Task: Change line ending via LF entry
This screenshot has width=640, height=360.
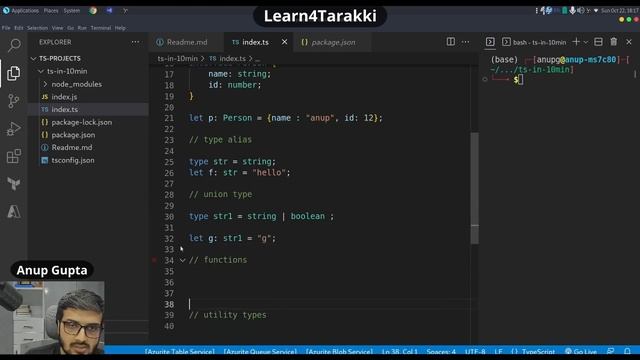Action: pos(498,351)
